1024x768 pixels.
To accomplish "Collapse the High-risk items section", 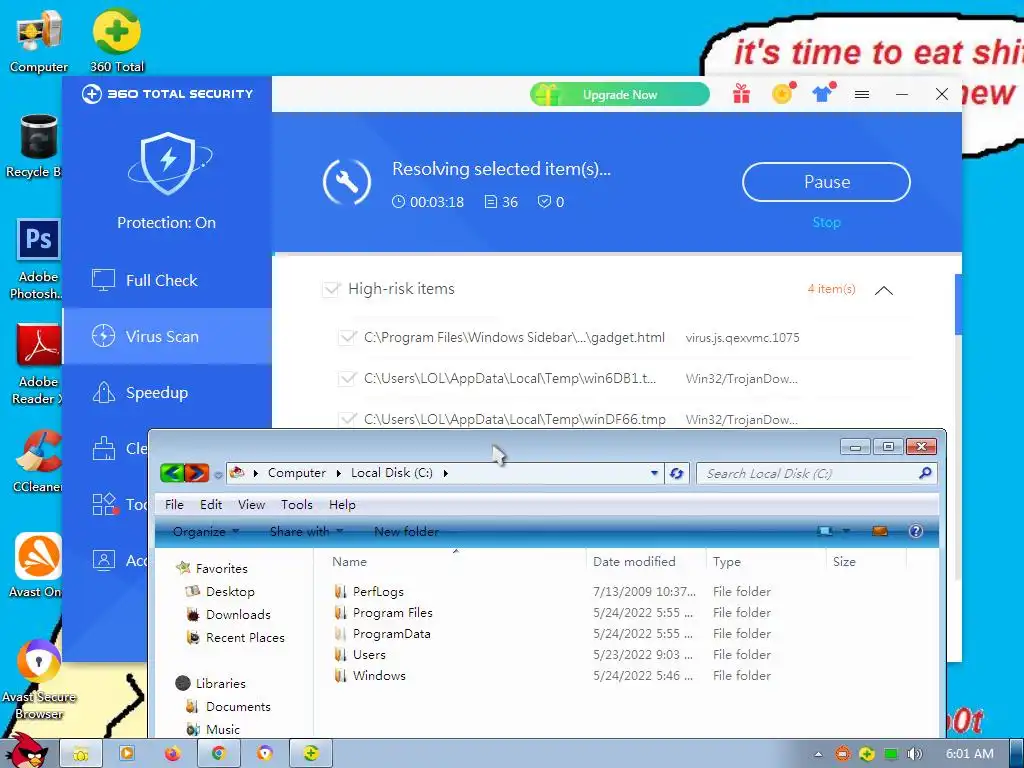I will 884,291.
